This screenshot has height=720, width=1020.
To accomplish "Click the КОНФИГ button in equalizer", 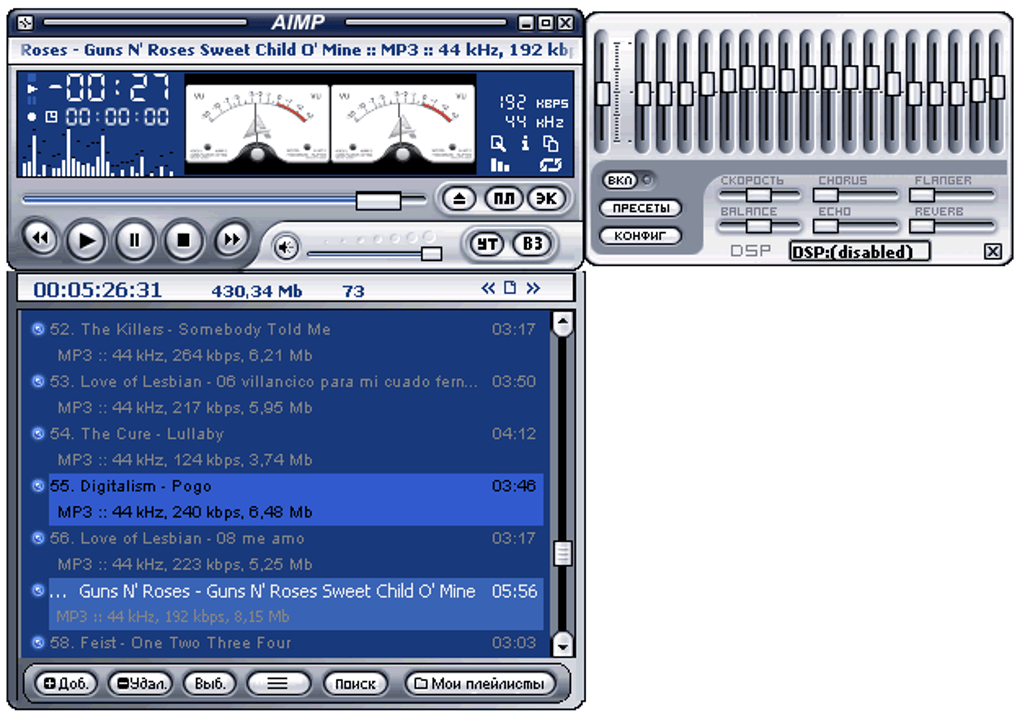I will [641, 235].
